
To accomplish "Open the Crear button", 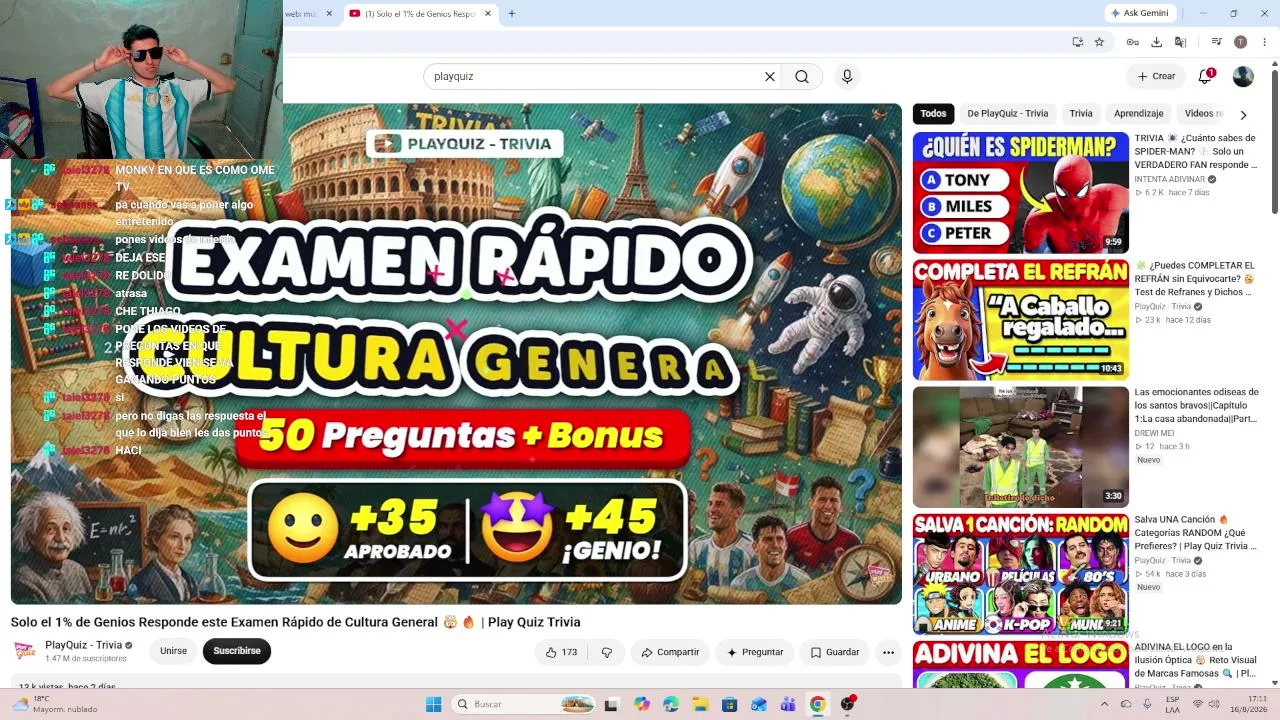I will 1156,76.
